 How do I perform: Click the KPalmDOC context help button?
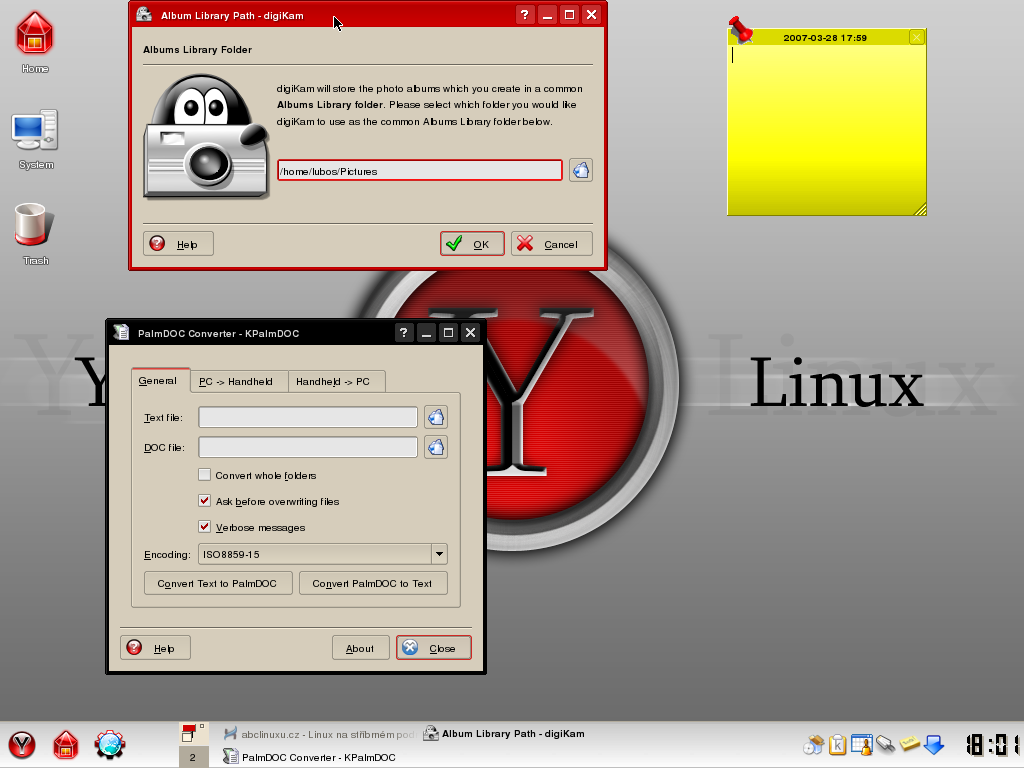coord(404,332)
